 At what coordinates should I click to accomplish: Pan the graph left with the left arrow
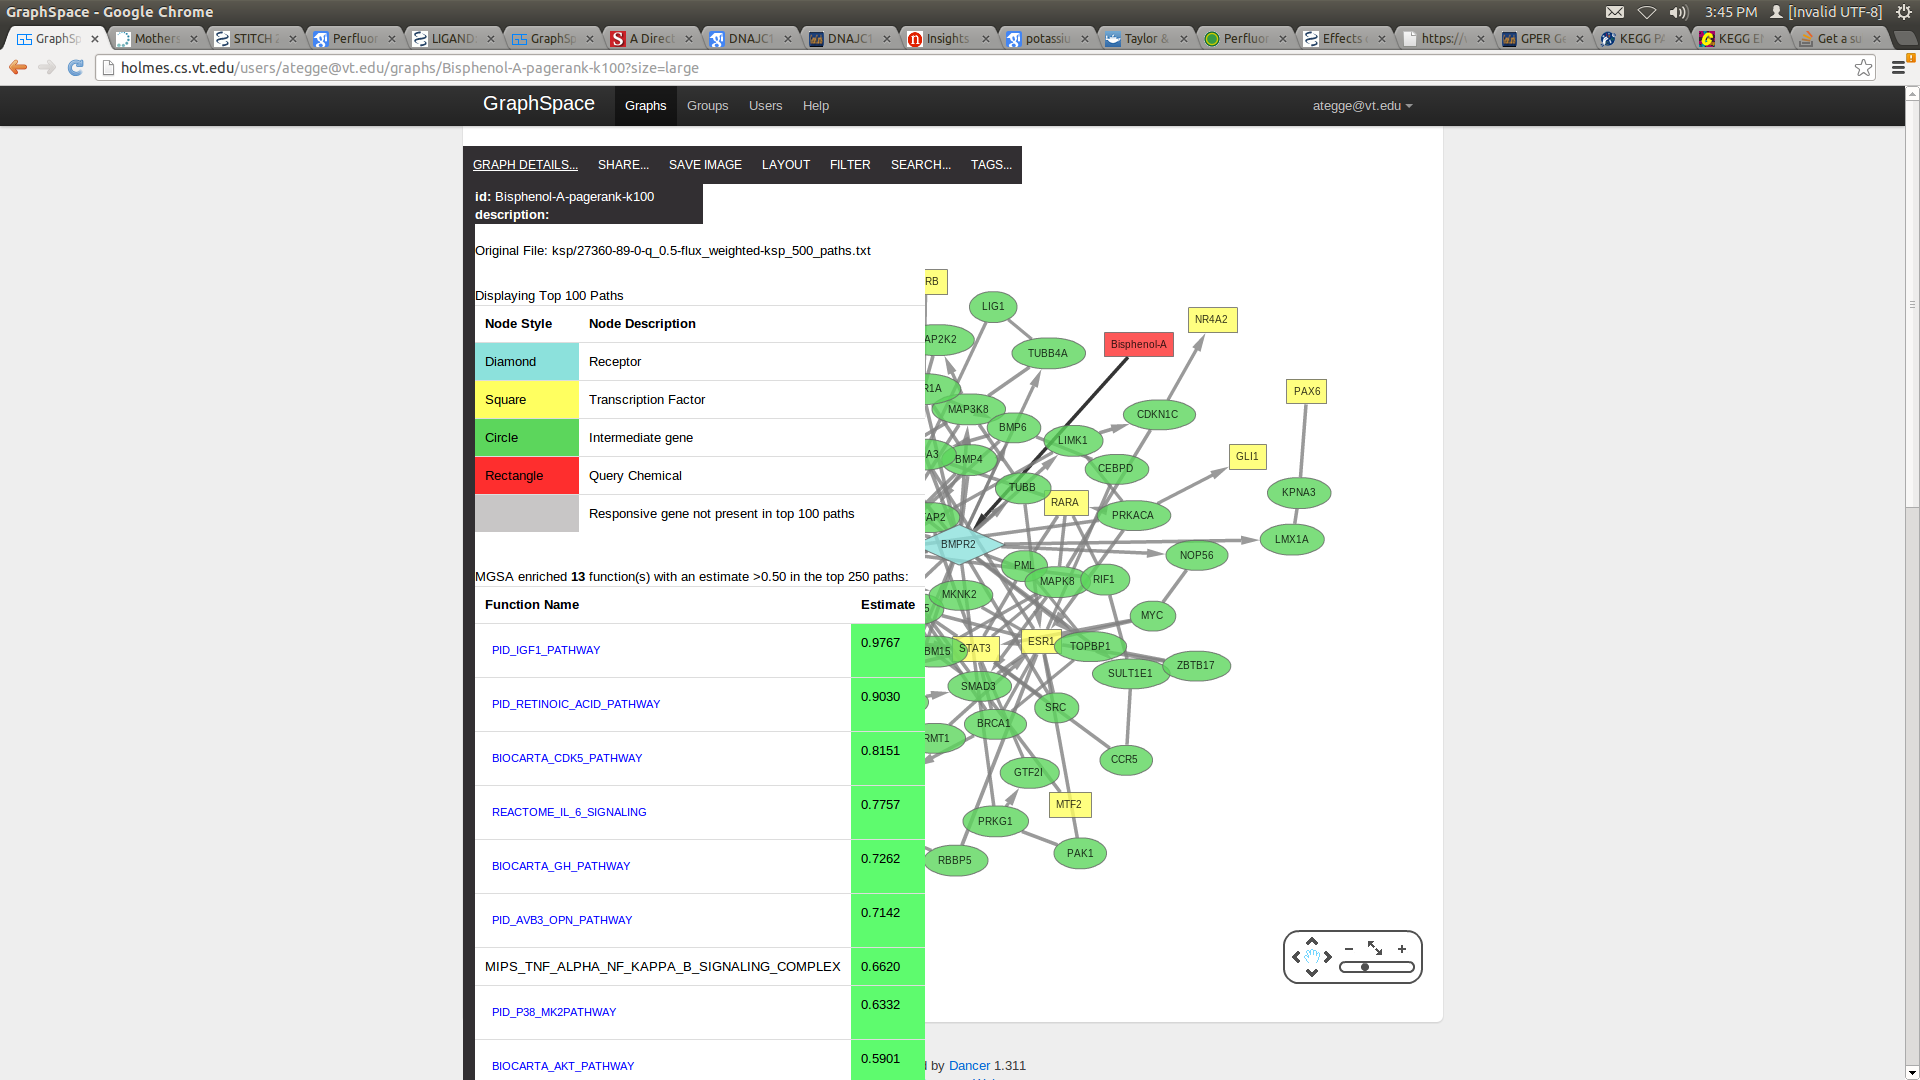(x=1296, y=957)
